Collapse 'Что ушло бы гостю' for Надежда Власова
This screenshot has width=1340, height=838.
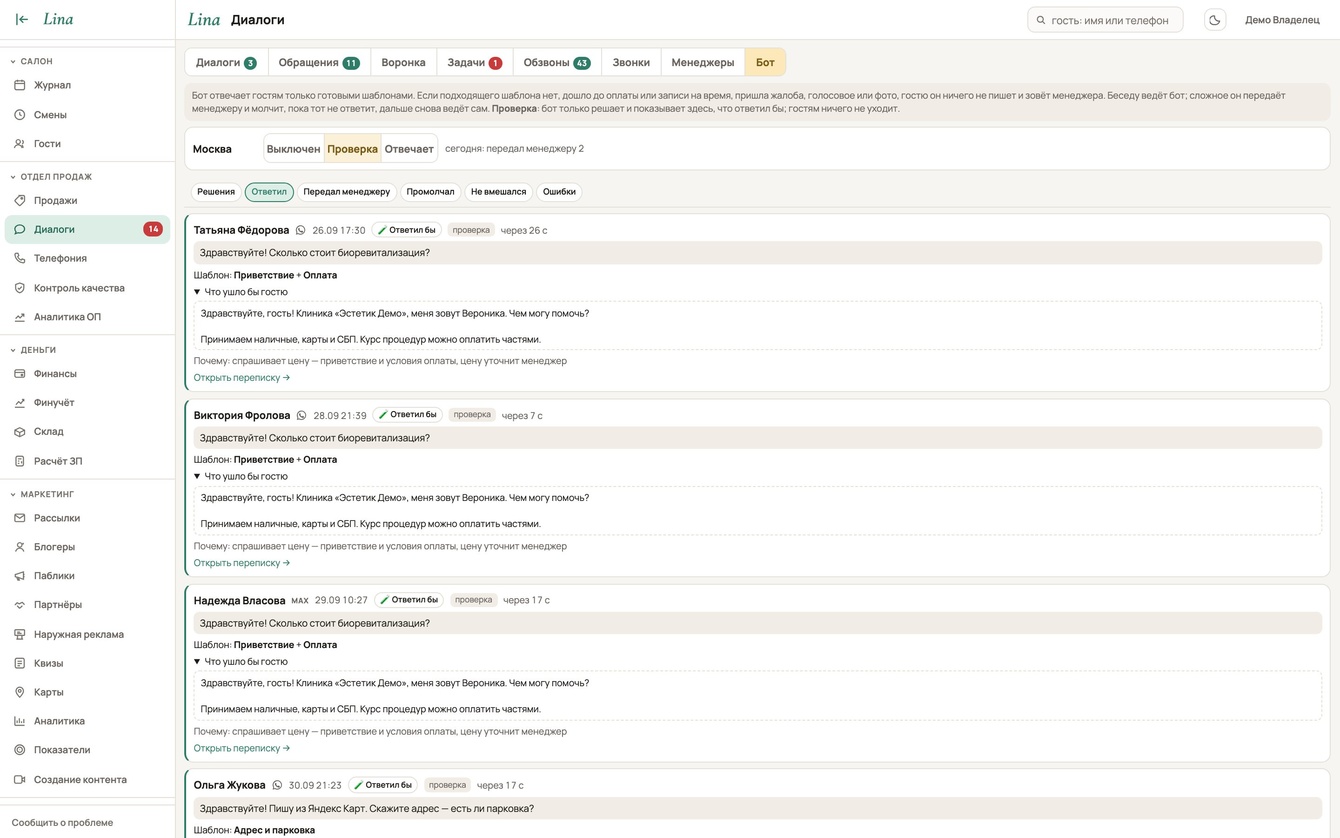[241, 662]
